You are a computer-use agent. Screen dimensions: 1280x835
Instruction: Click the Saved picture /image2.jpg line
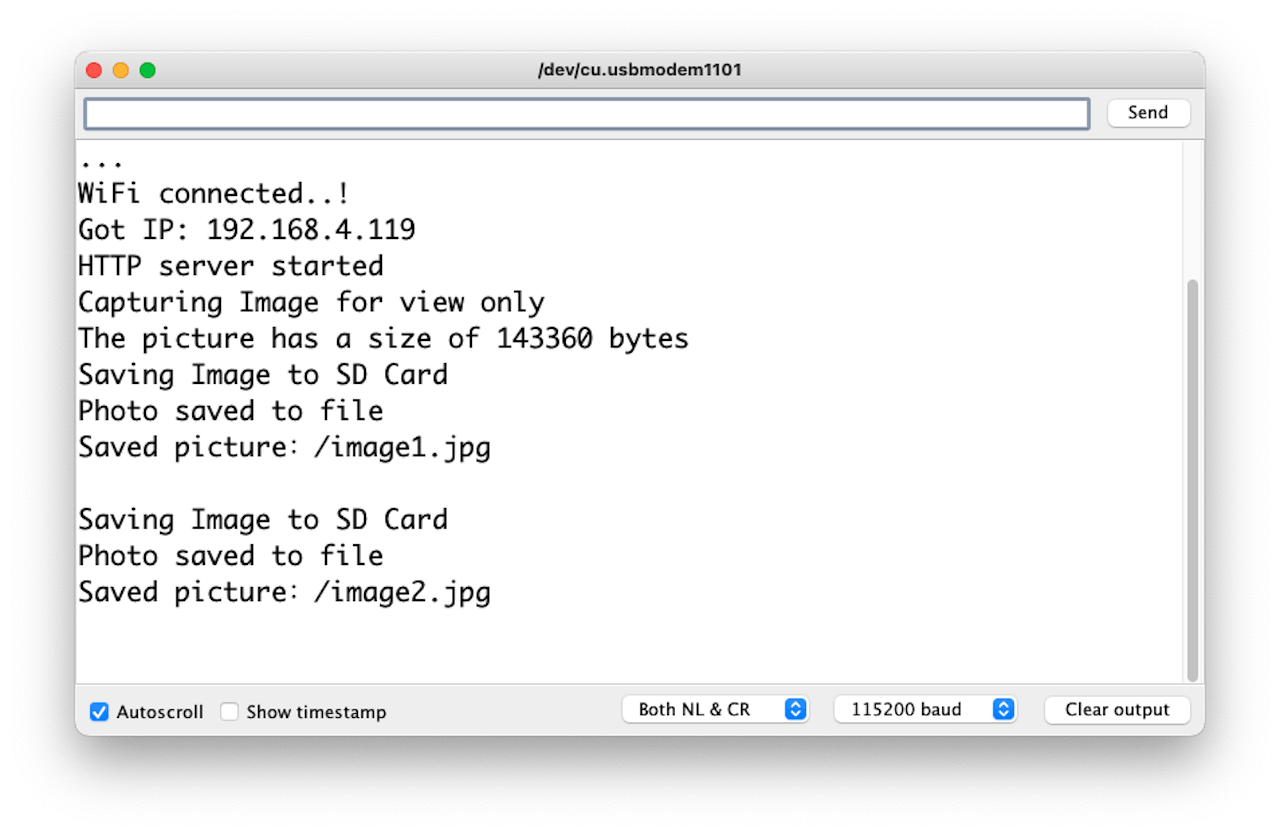coord(284,592)
